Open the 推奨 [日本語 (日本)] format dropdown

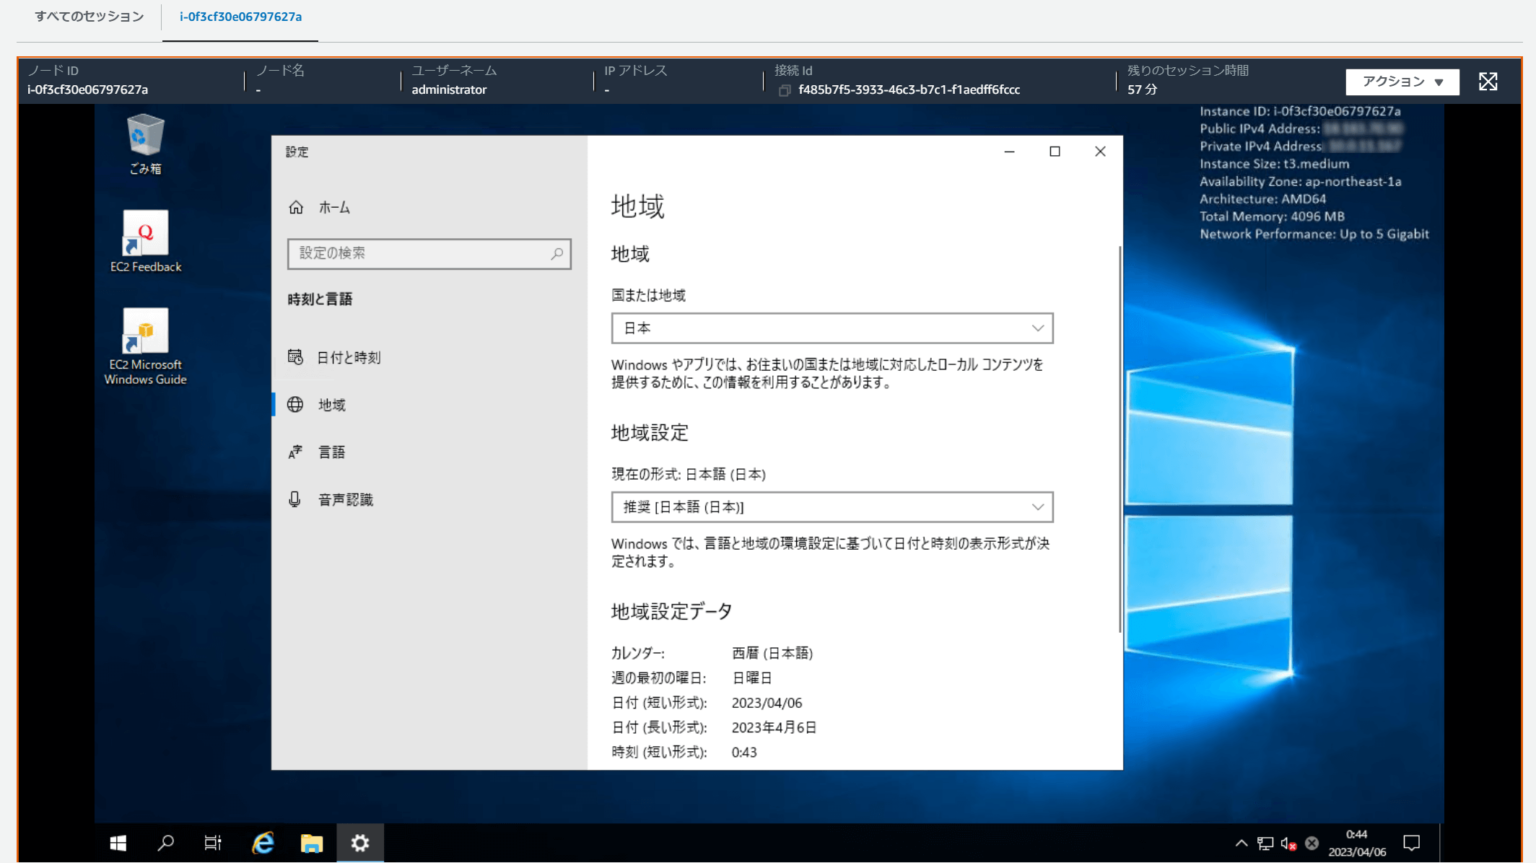pos(831,507)
